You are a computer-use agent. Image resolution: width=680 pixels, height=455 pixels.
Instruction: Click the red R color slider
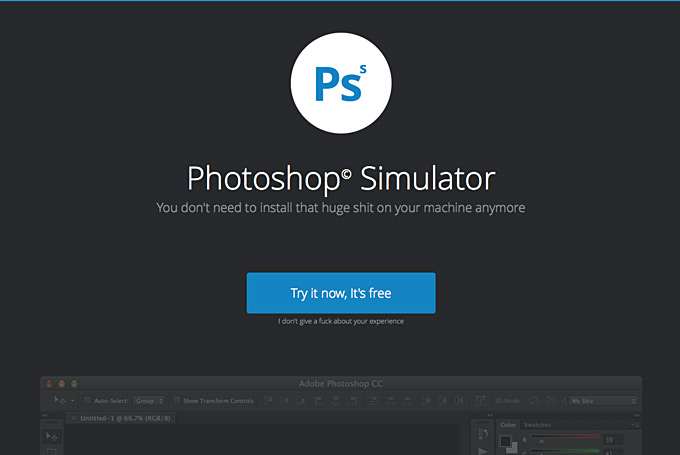tap(565, 436)
